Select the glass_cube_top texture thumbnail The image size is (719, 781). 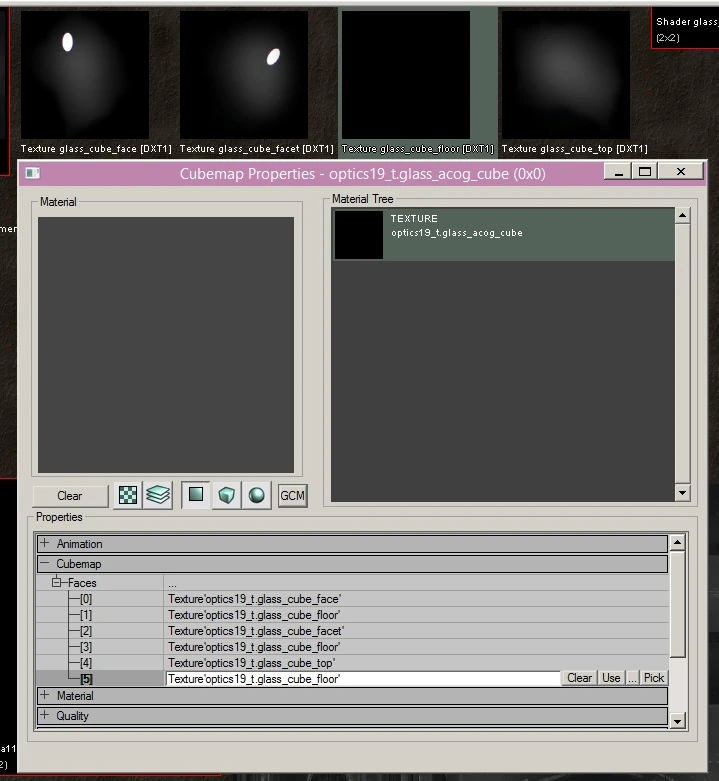point(566,75)
